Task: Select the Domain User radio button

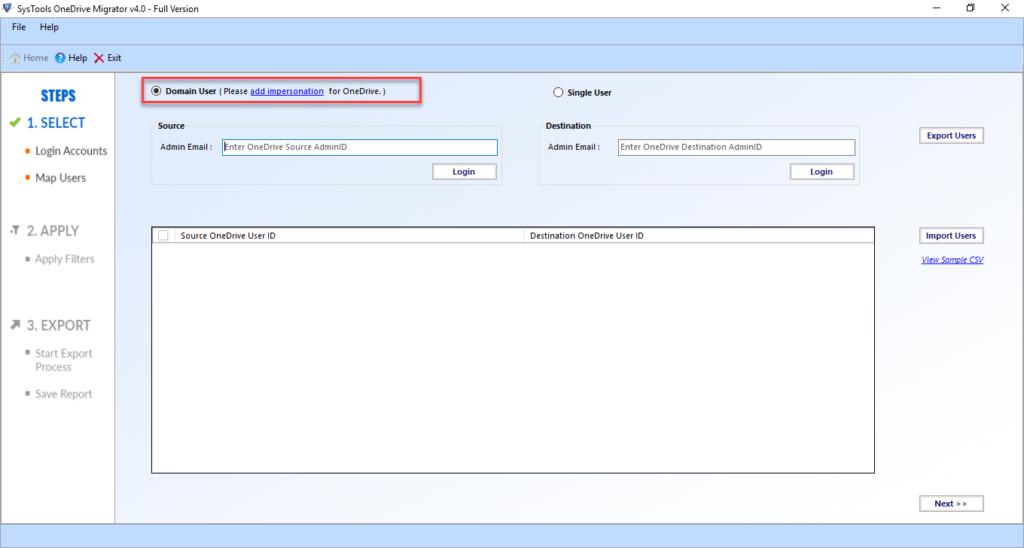Action: point(156,91)
